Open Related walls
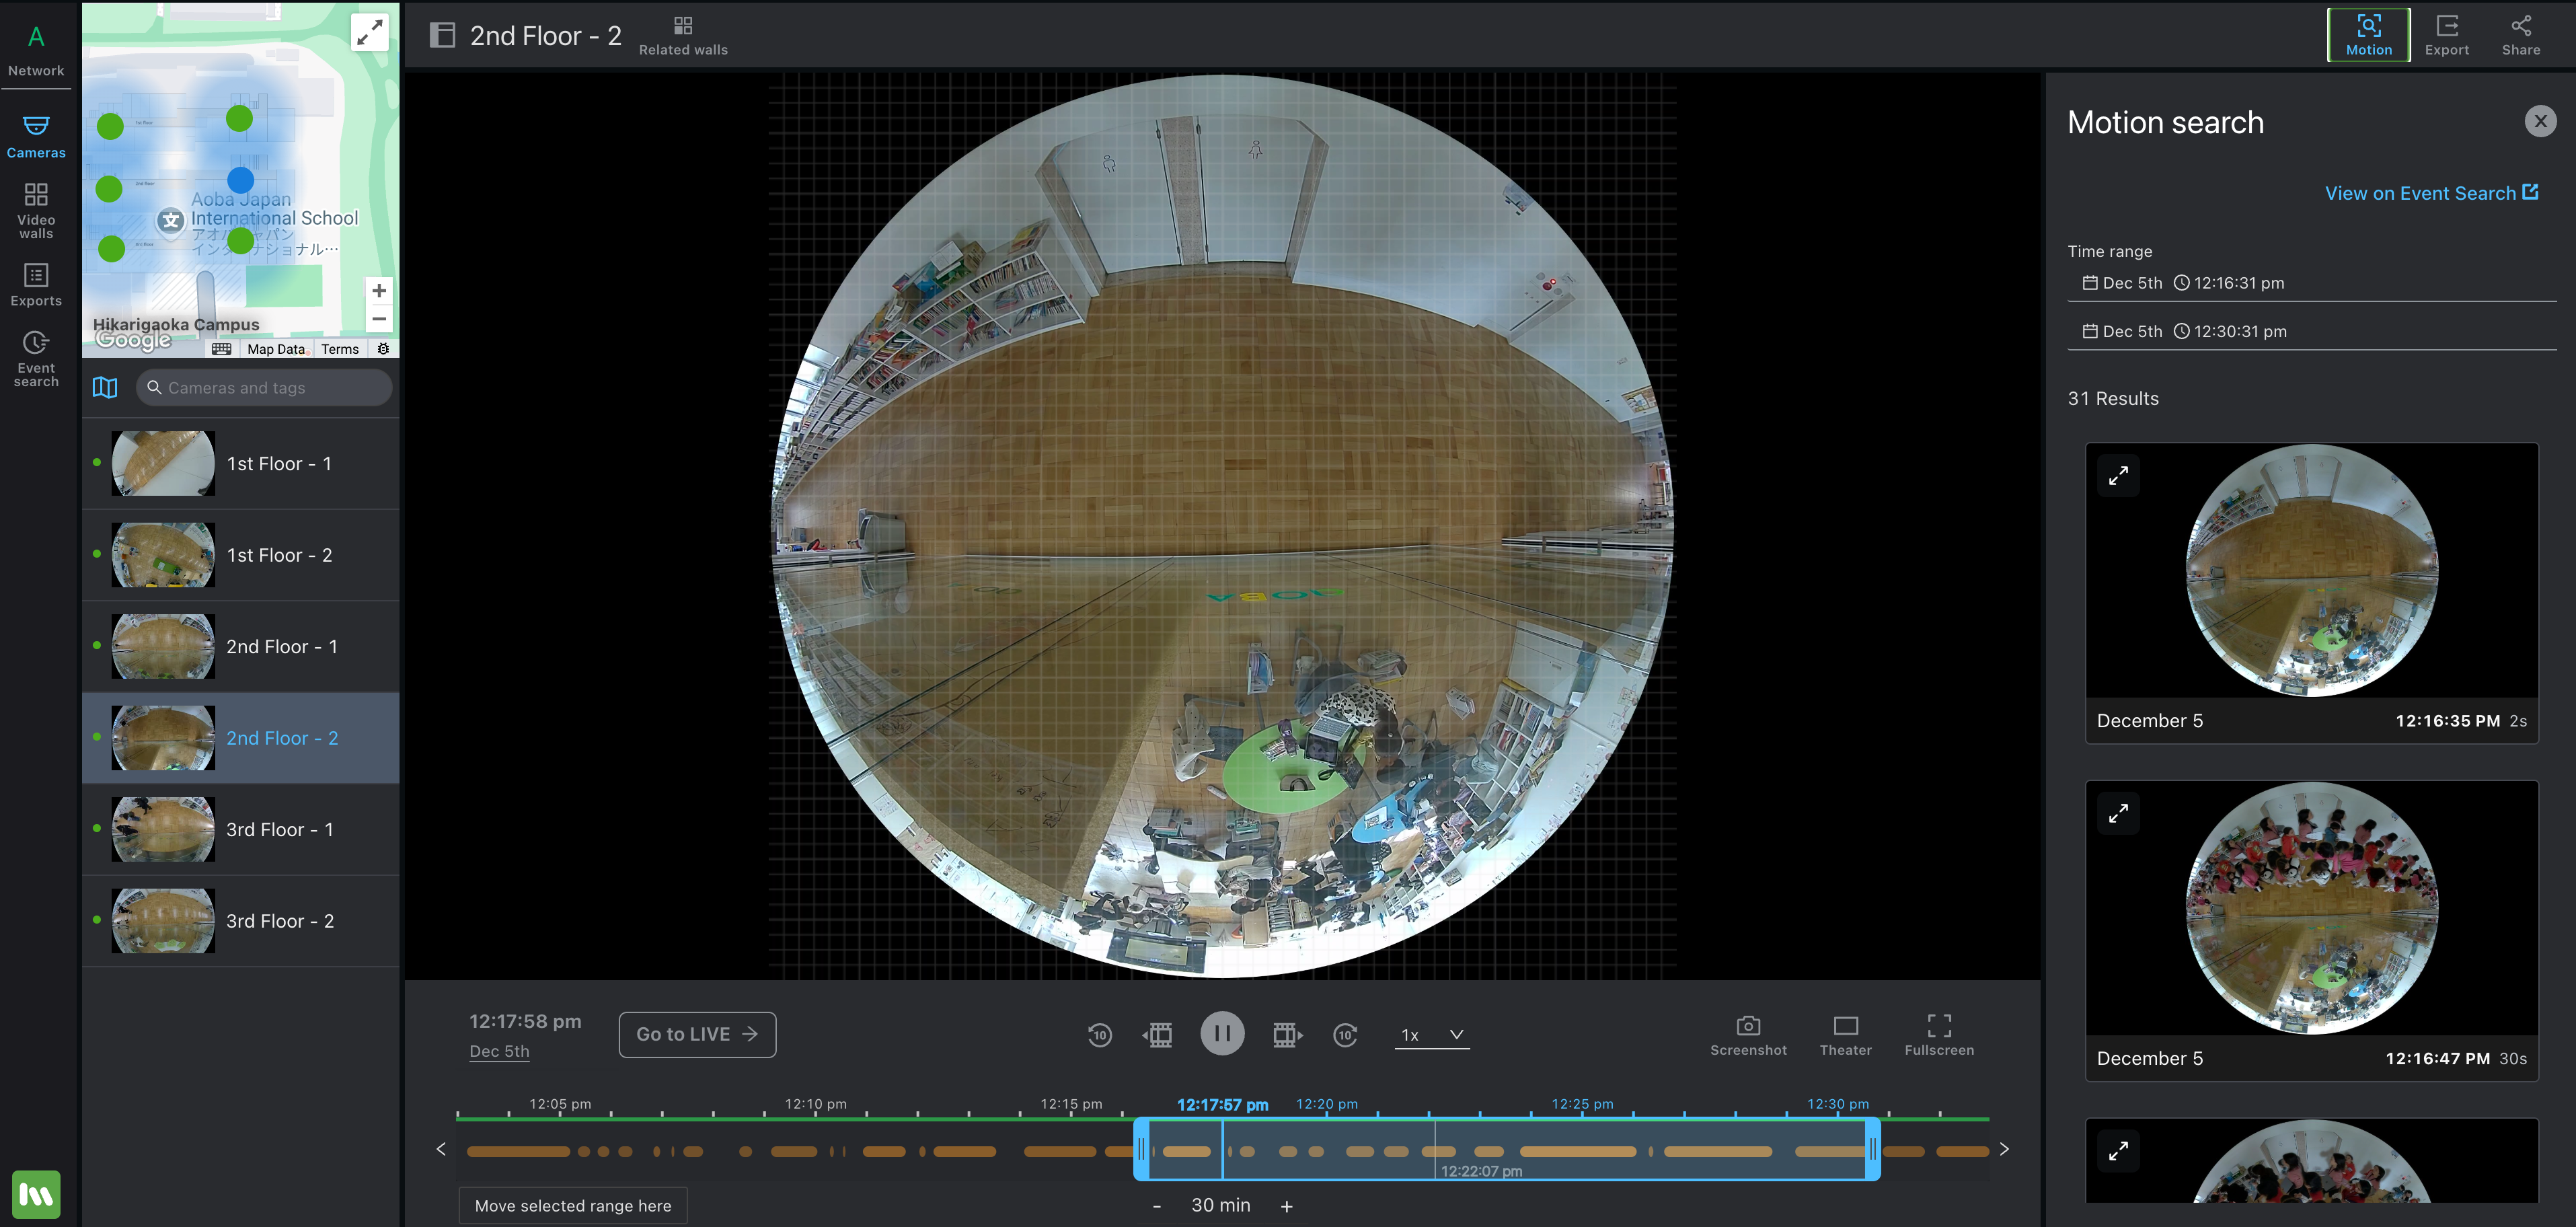This screenshot has height=1227, width=2576. pos(683,34)
